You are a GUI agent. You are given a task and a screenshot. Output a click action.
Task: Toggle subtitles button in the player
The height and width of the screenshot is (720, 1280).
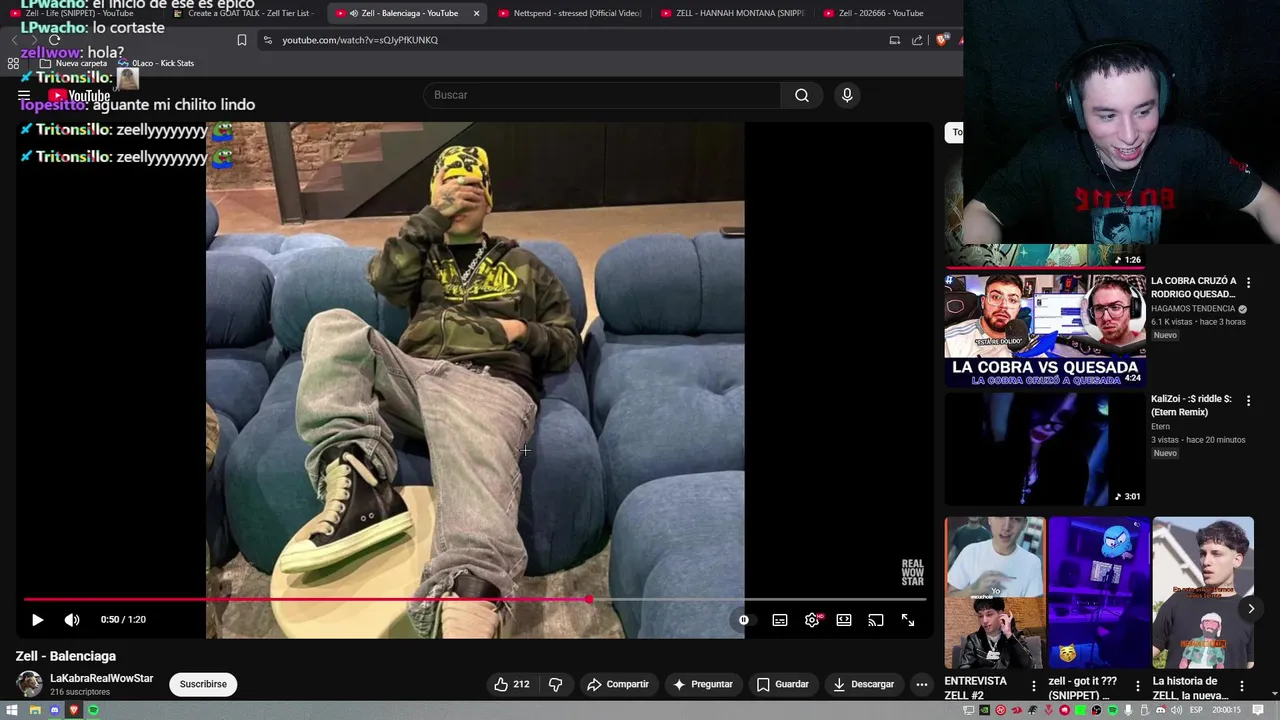tap(780, 620)
